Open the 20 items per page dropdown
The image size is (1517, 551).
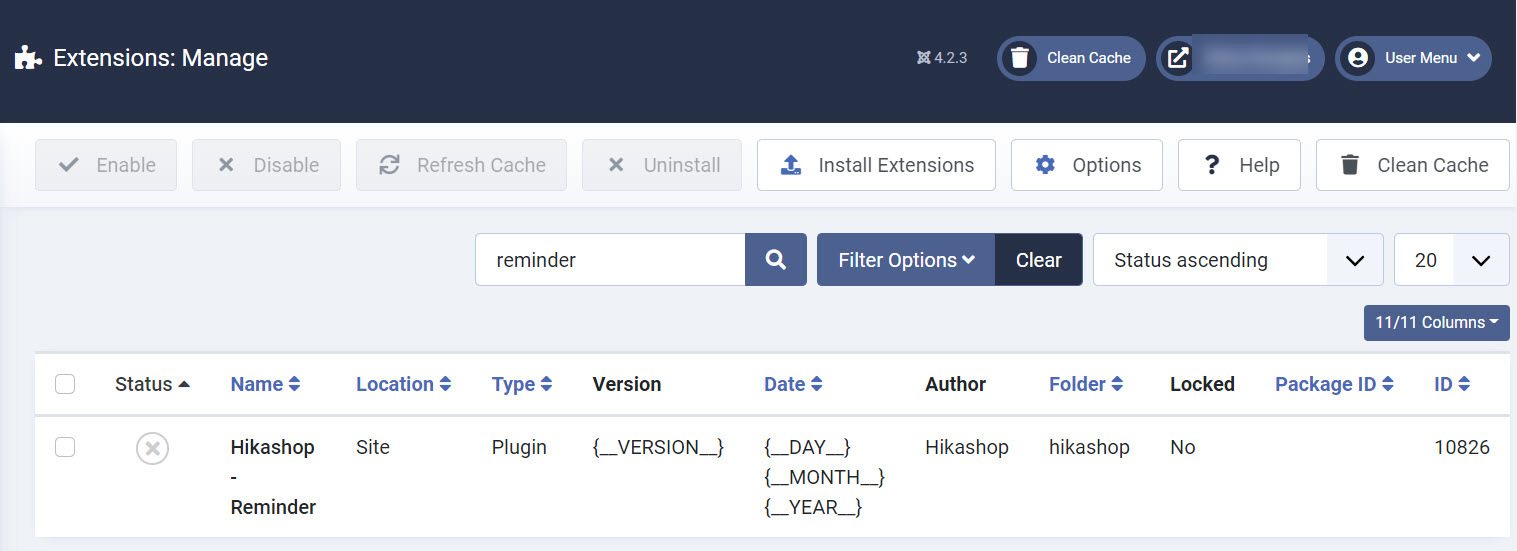(1451, 260)
